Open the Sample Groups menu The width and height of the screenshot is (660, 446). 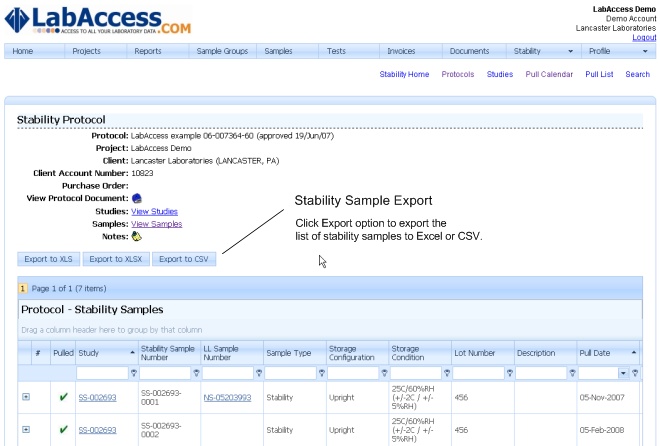point(222,50)
